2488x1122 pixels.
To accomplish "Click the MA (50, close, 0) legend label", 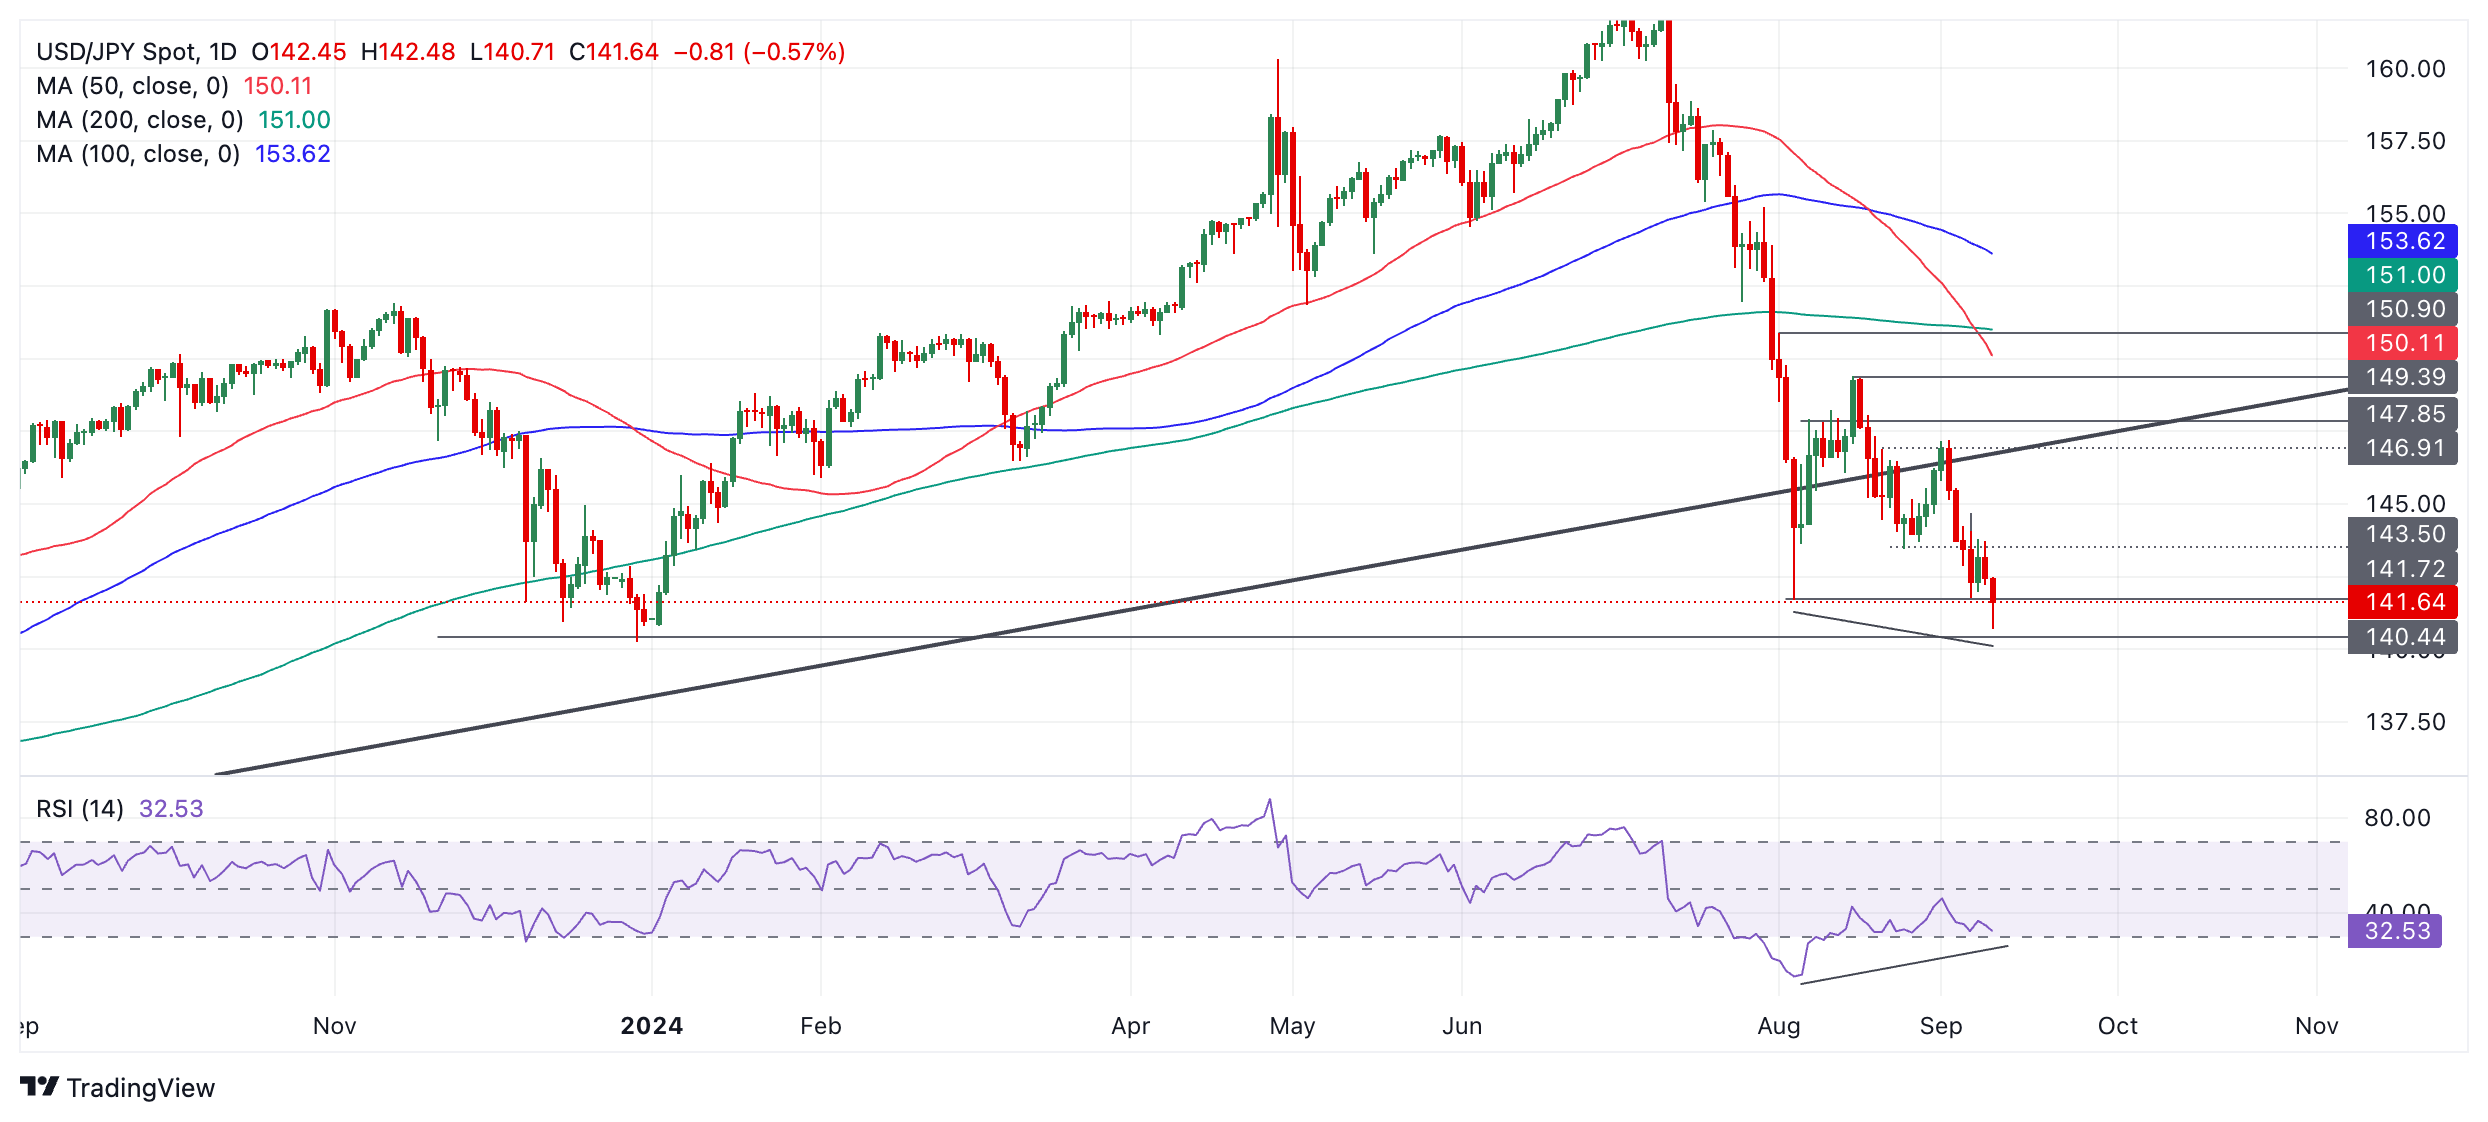I will 132,86.
